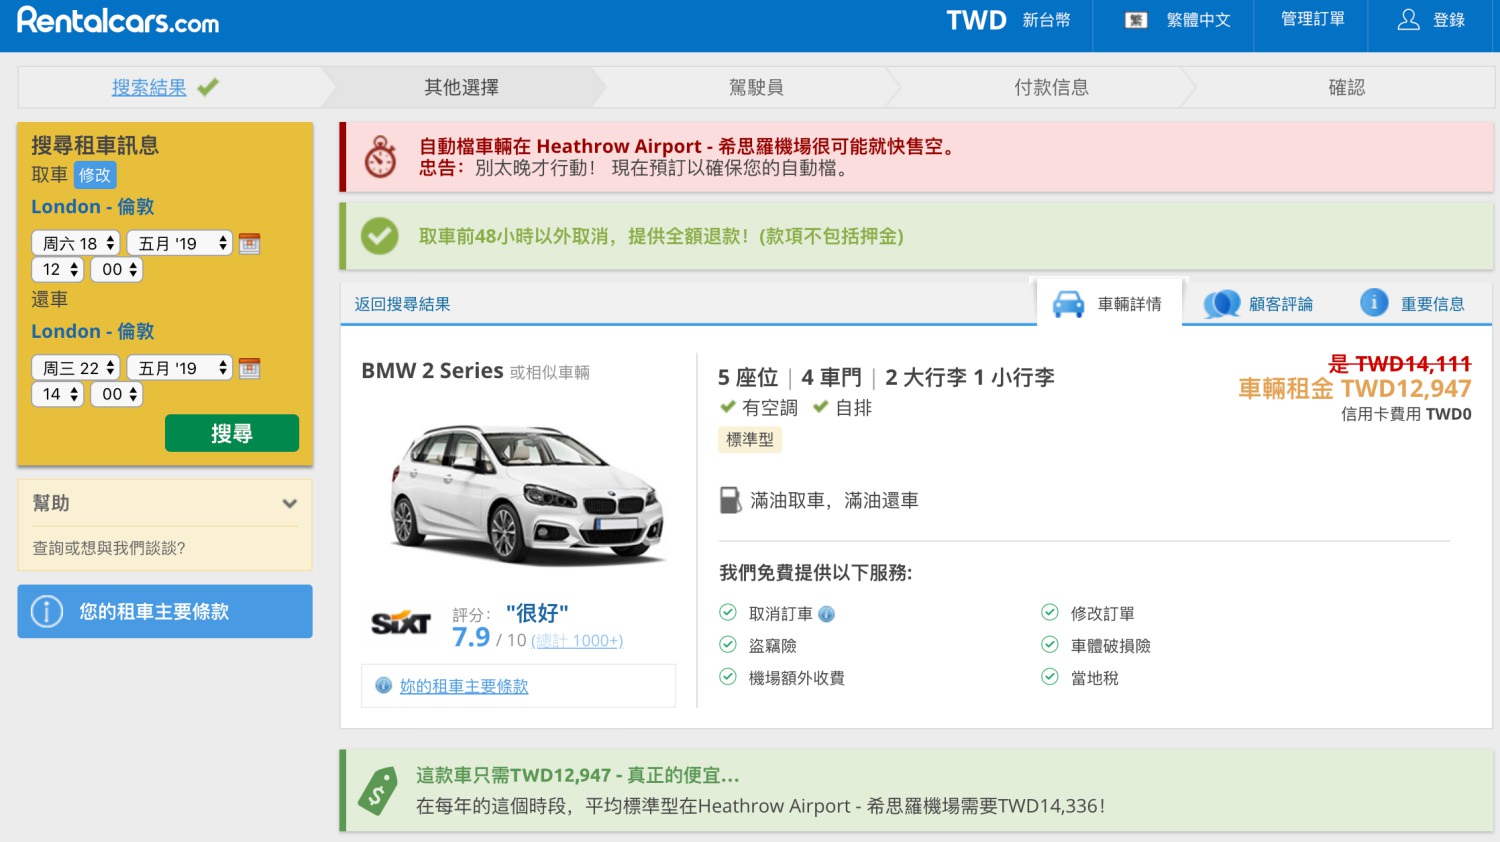Viewport: 1500px width, 842px height.
Task: Open drop-off day dropdown showing 周三 22
Action: (76, 368)
